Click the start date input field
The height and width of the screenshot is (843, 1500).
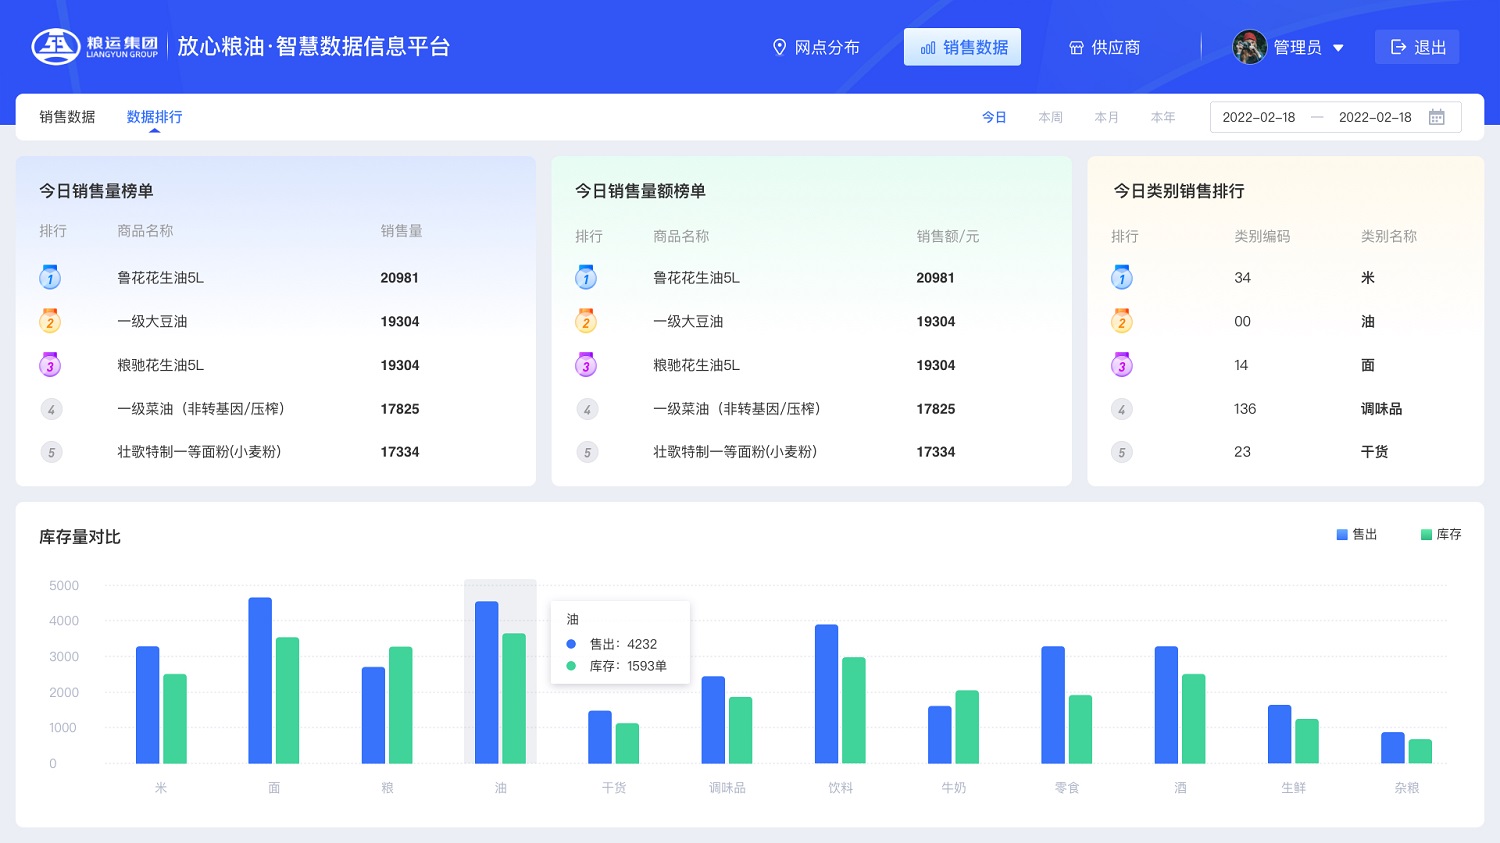click(x=1258, y=117)
